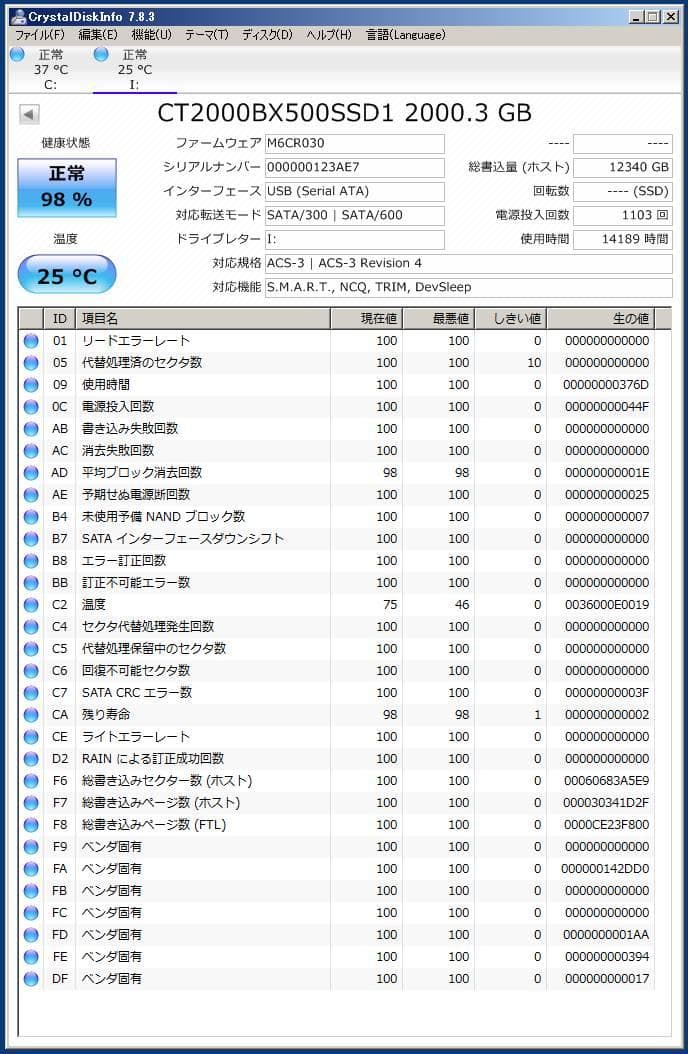Click the previous disk arrow button

(x=29, y=114)
